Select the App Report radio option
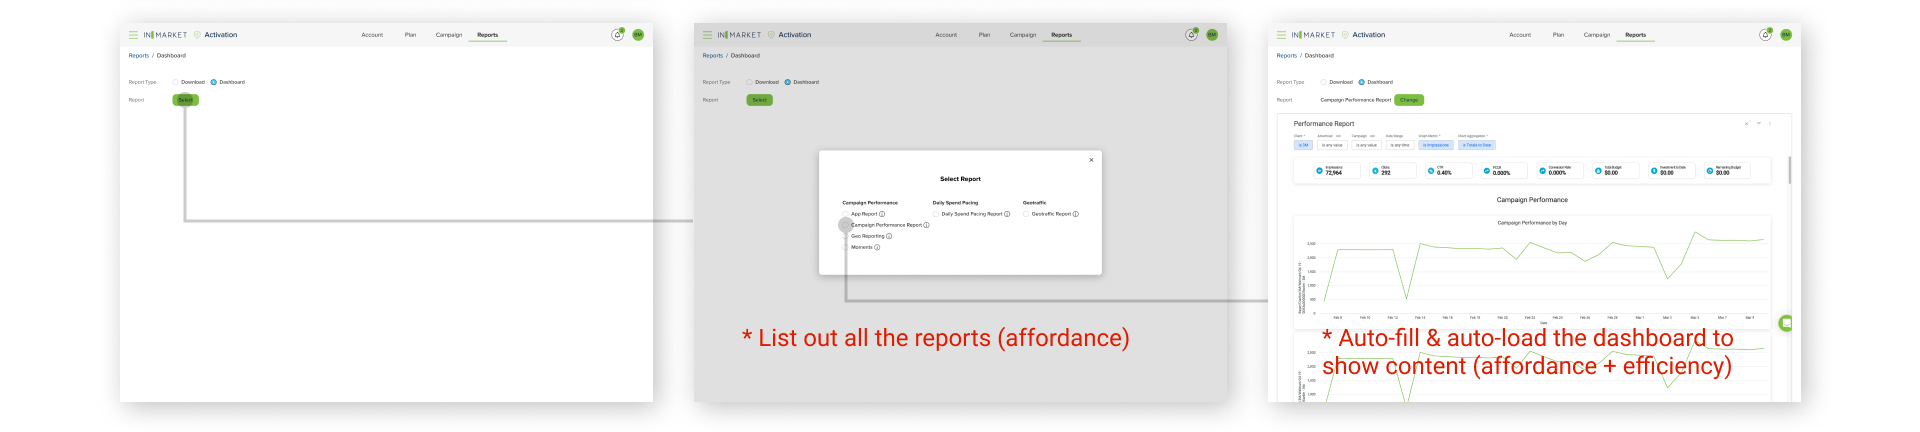 pyautogui.click(x=846, y=214)
